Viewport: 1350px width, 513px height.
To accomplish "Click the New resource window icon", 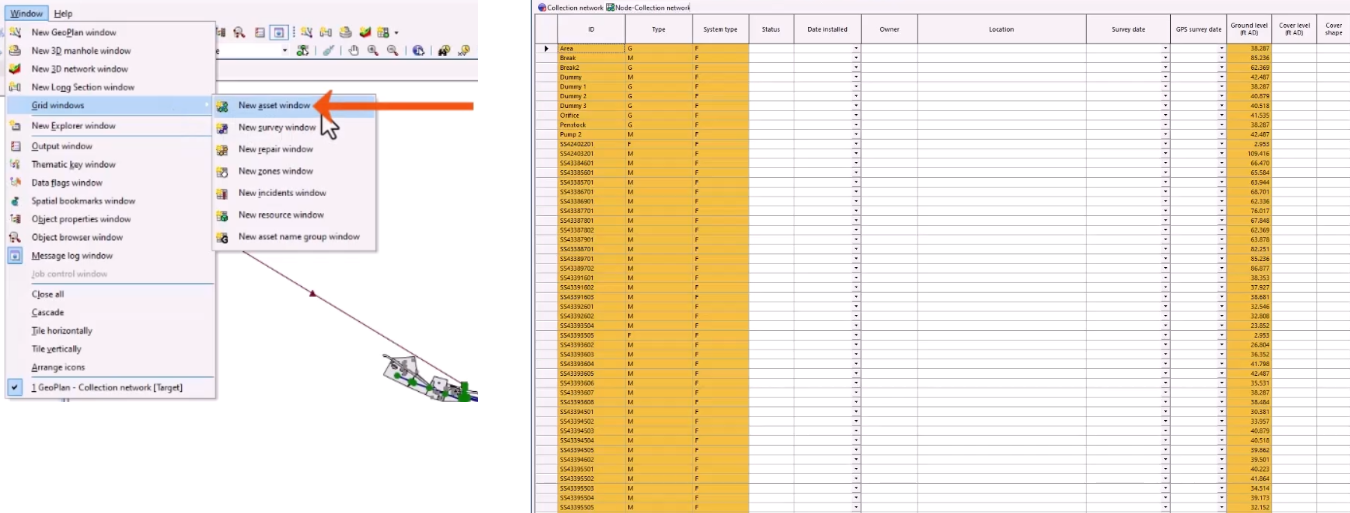I will (x=222, y=215).
